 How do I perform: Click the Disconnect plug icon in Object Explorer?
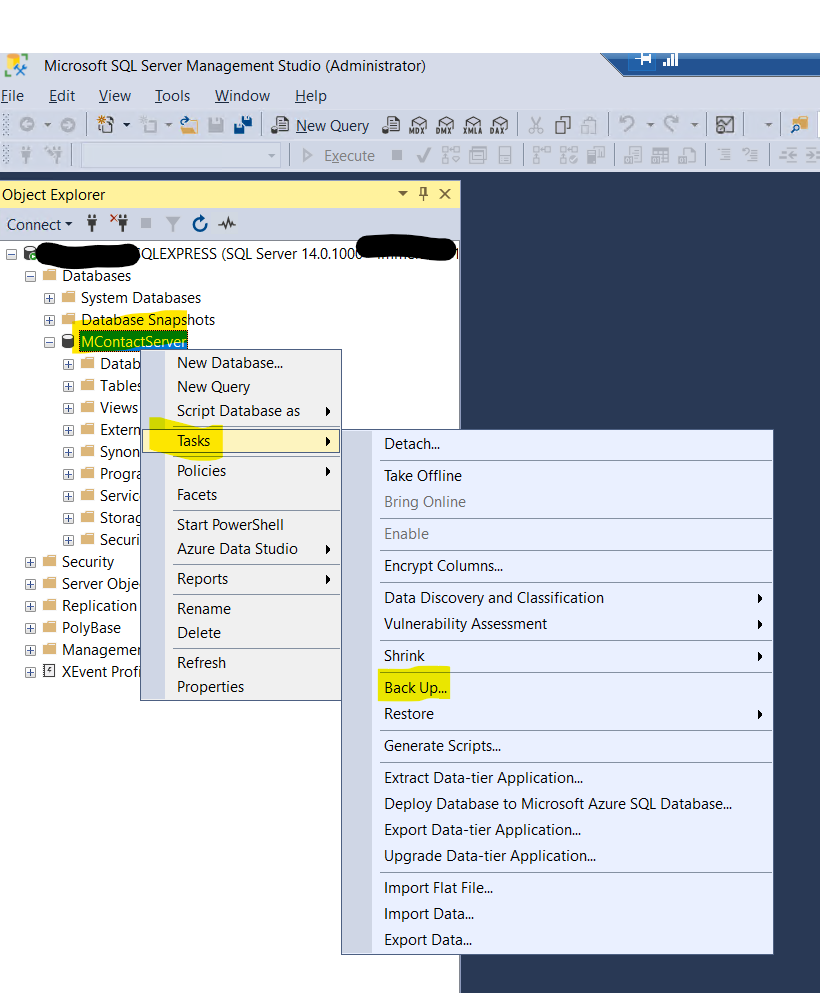pyautogui.click(x=119, y=224)
